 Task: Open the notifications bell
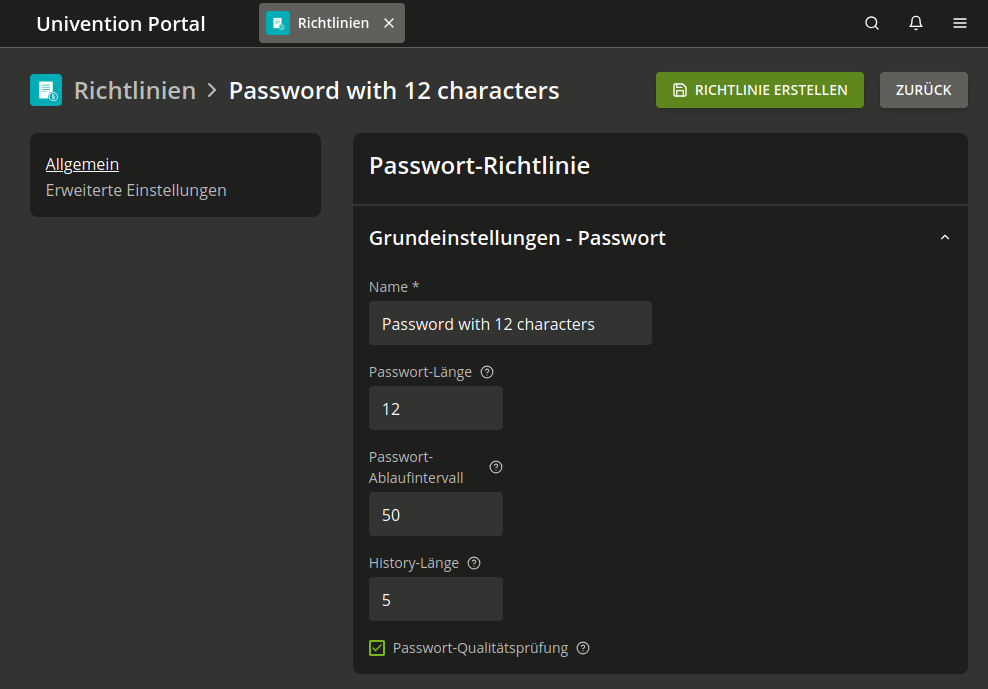(x=916, y=23)
